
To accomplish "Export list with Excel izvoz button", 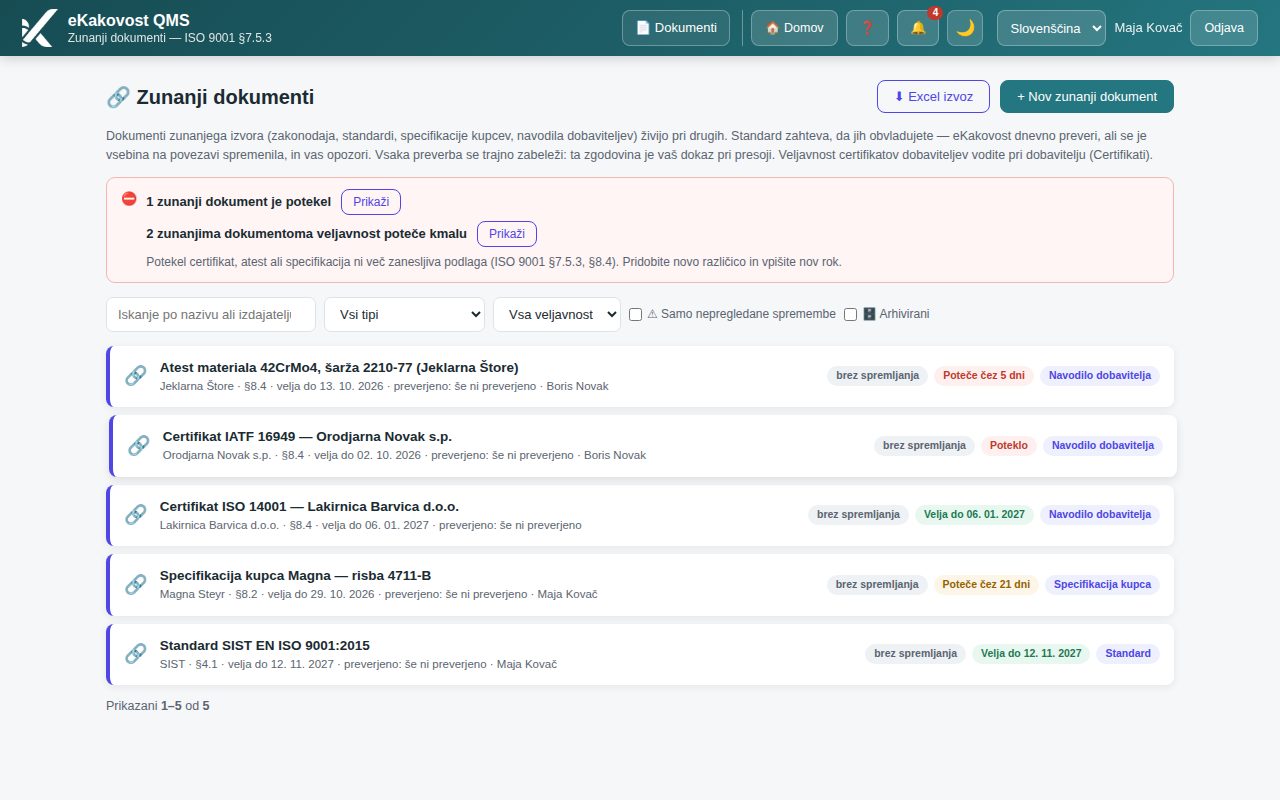I will (x=933, y=97).
